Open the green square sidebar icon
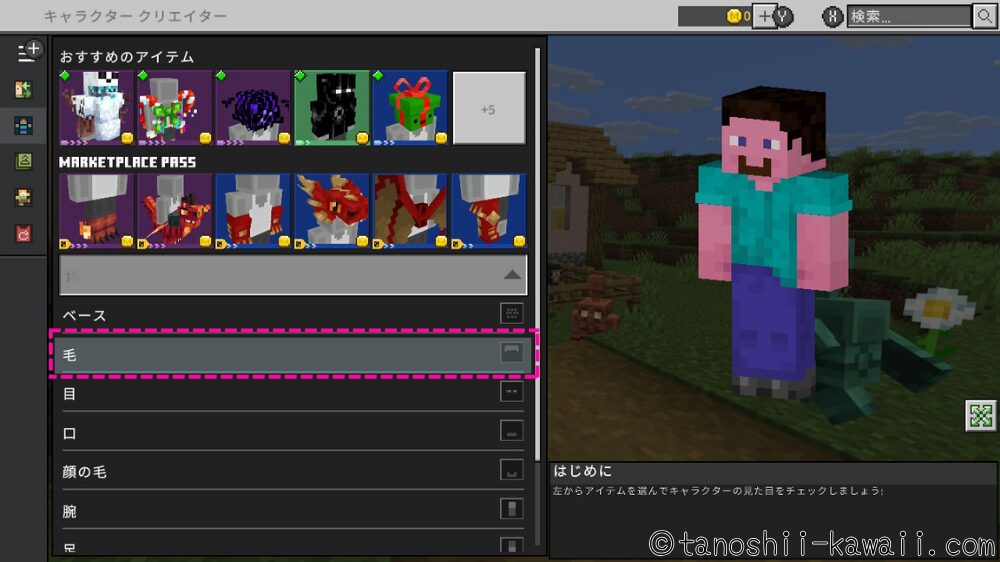1000x562 pixels. tap(24, 161)
